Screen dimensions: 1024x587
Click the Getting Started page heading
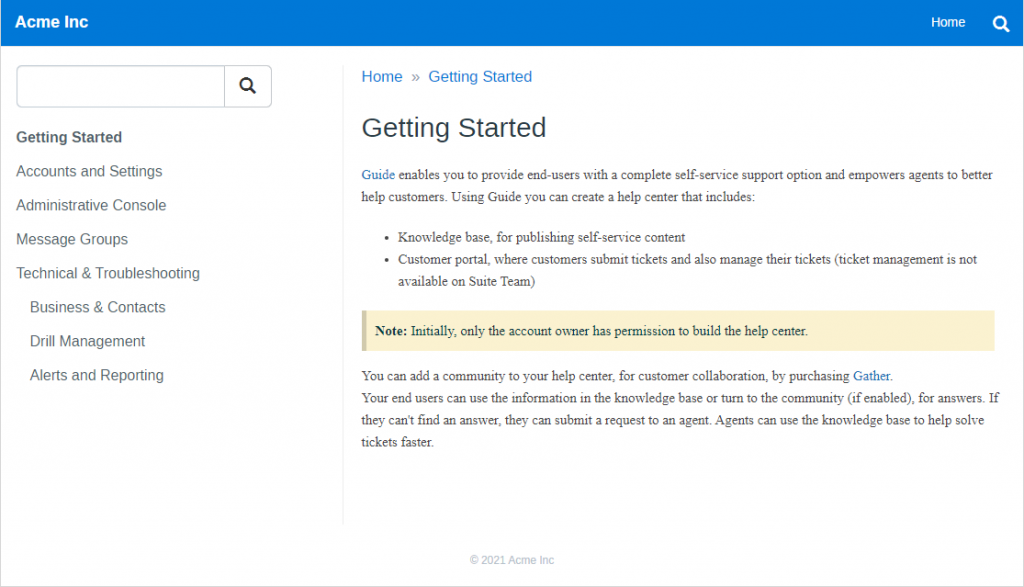pos(453,128)
